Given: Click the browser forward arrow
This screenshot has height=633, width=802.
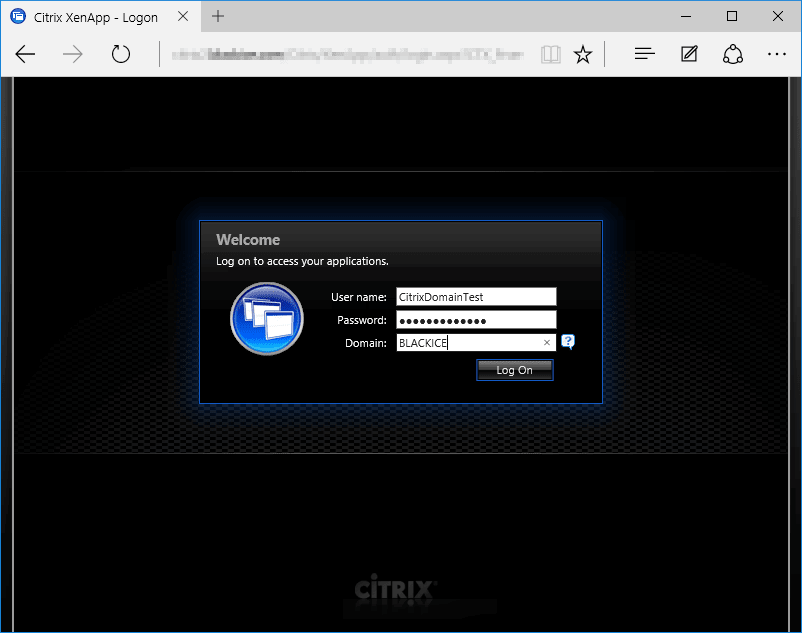Looking at the screenshot, I should click(73, 54).
